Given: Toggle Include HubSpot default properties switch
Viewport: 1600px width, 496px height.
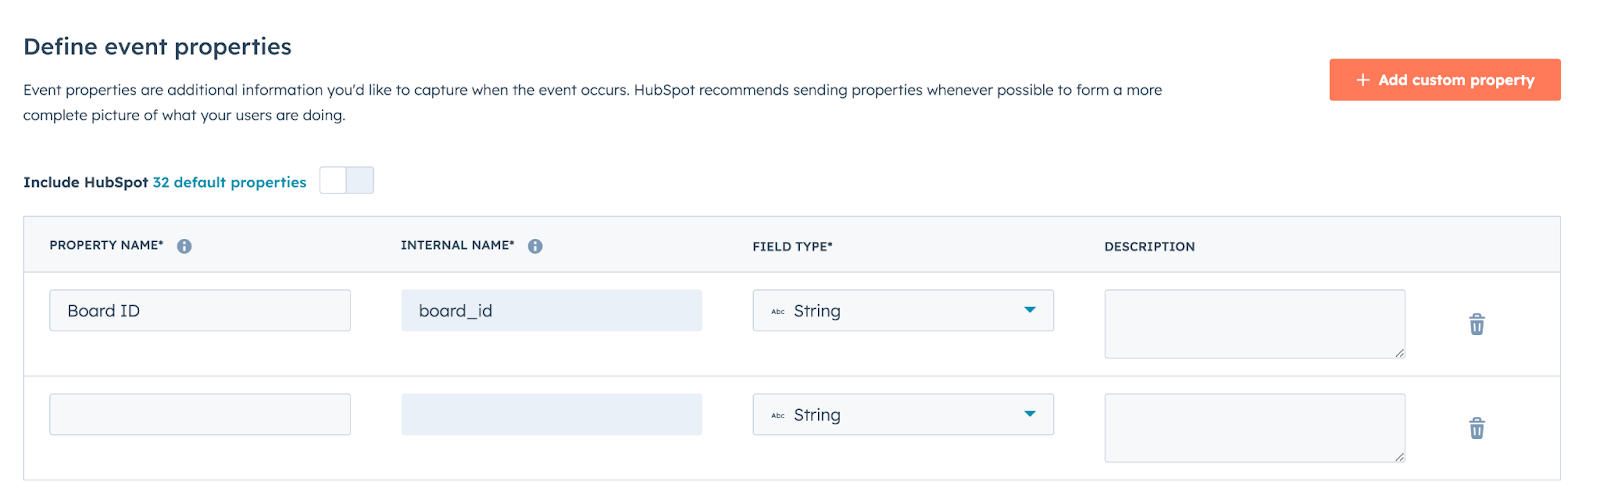Looking at the screenshot, I should (346, 181).
